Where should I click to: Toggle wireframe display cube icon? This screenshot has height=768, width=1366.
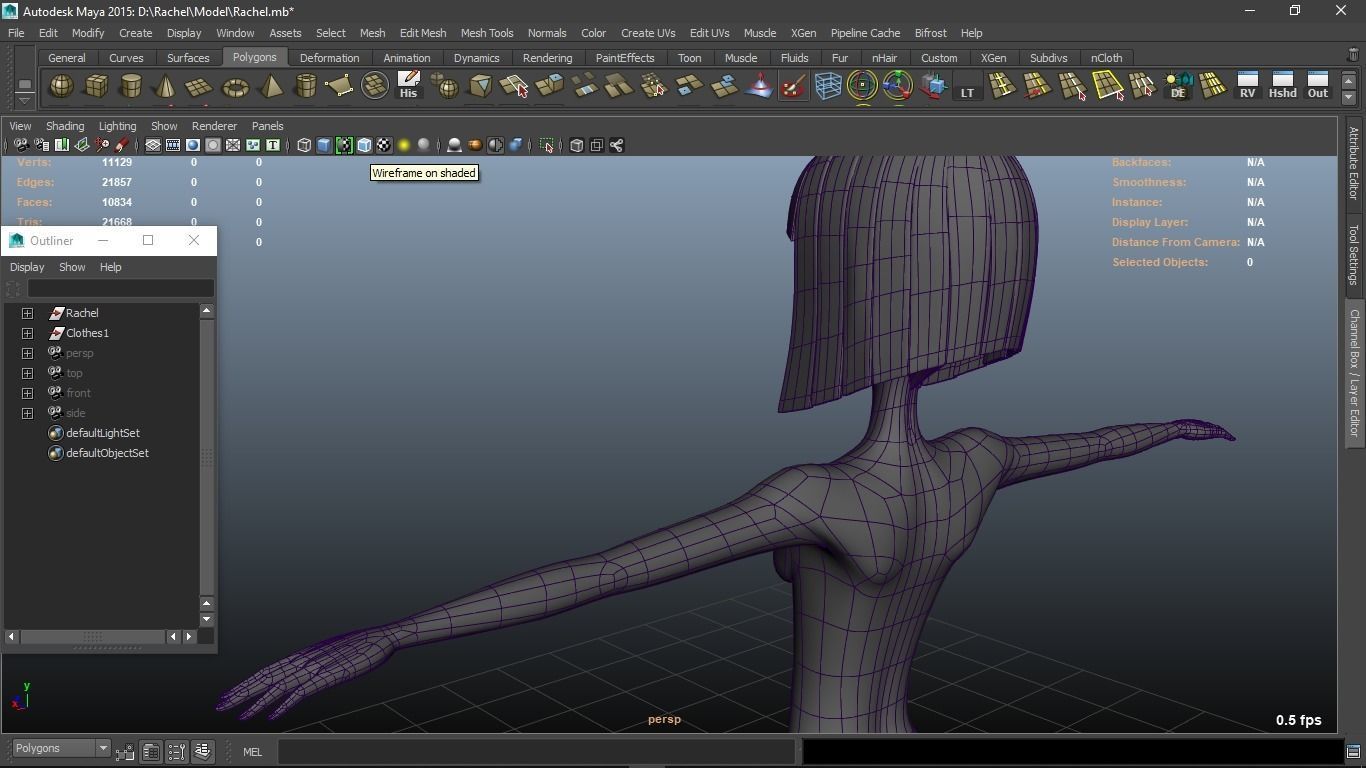click(304, 146)
